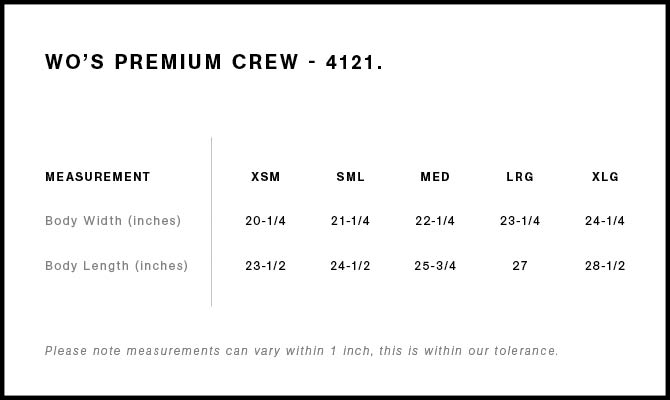Click the 27 body length value
This screenshot has height=400, width=670.
(520, 266)
